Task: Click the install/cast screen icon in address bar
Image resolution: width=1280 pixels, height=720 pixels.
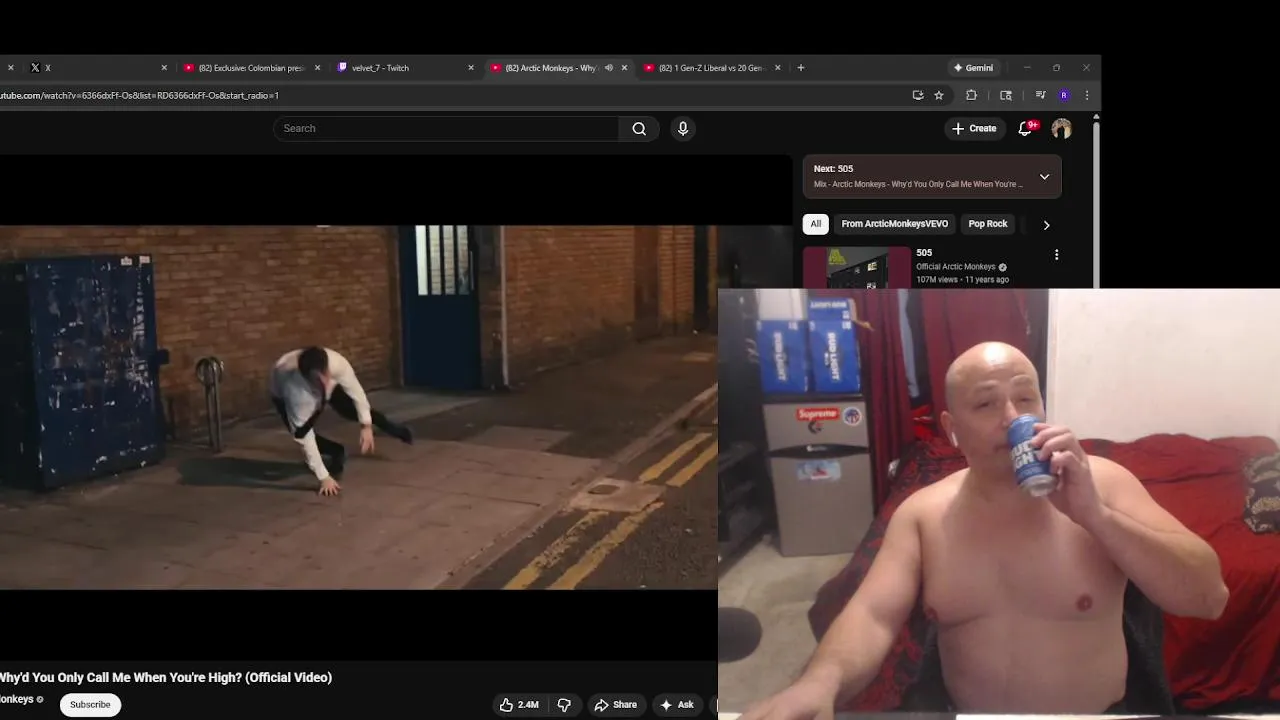Action: (918, 95)
